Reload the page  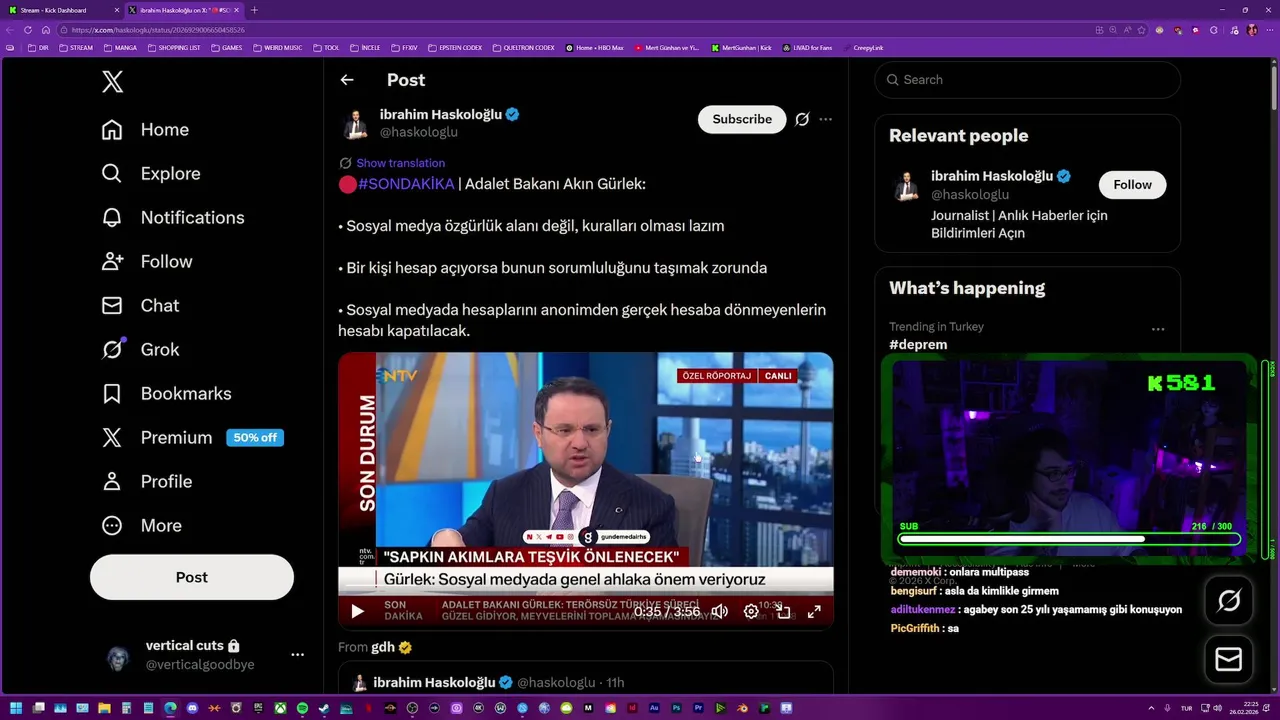coord(28,30)
